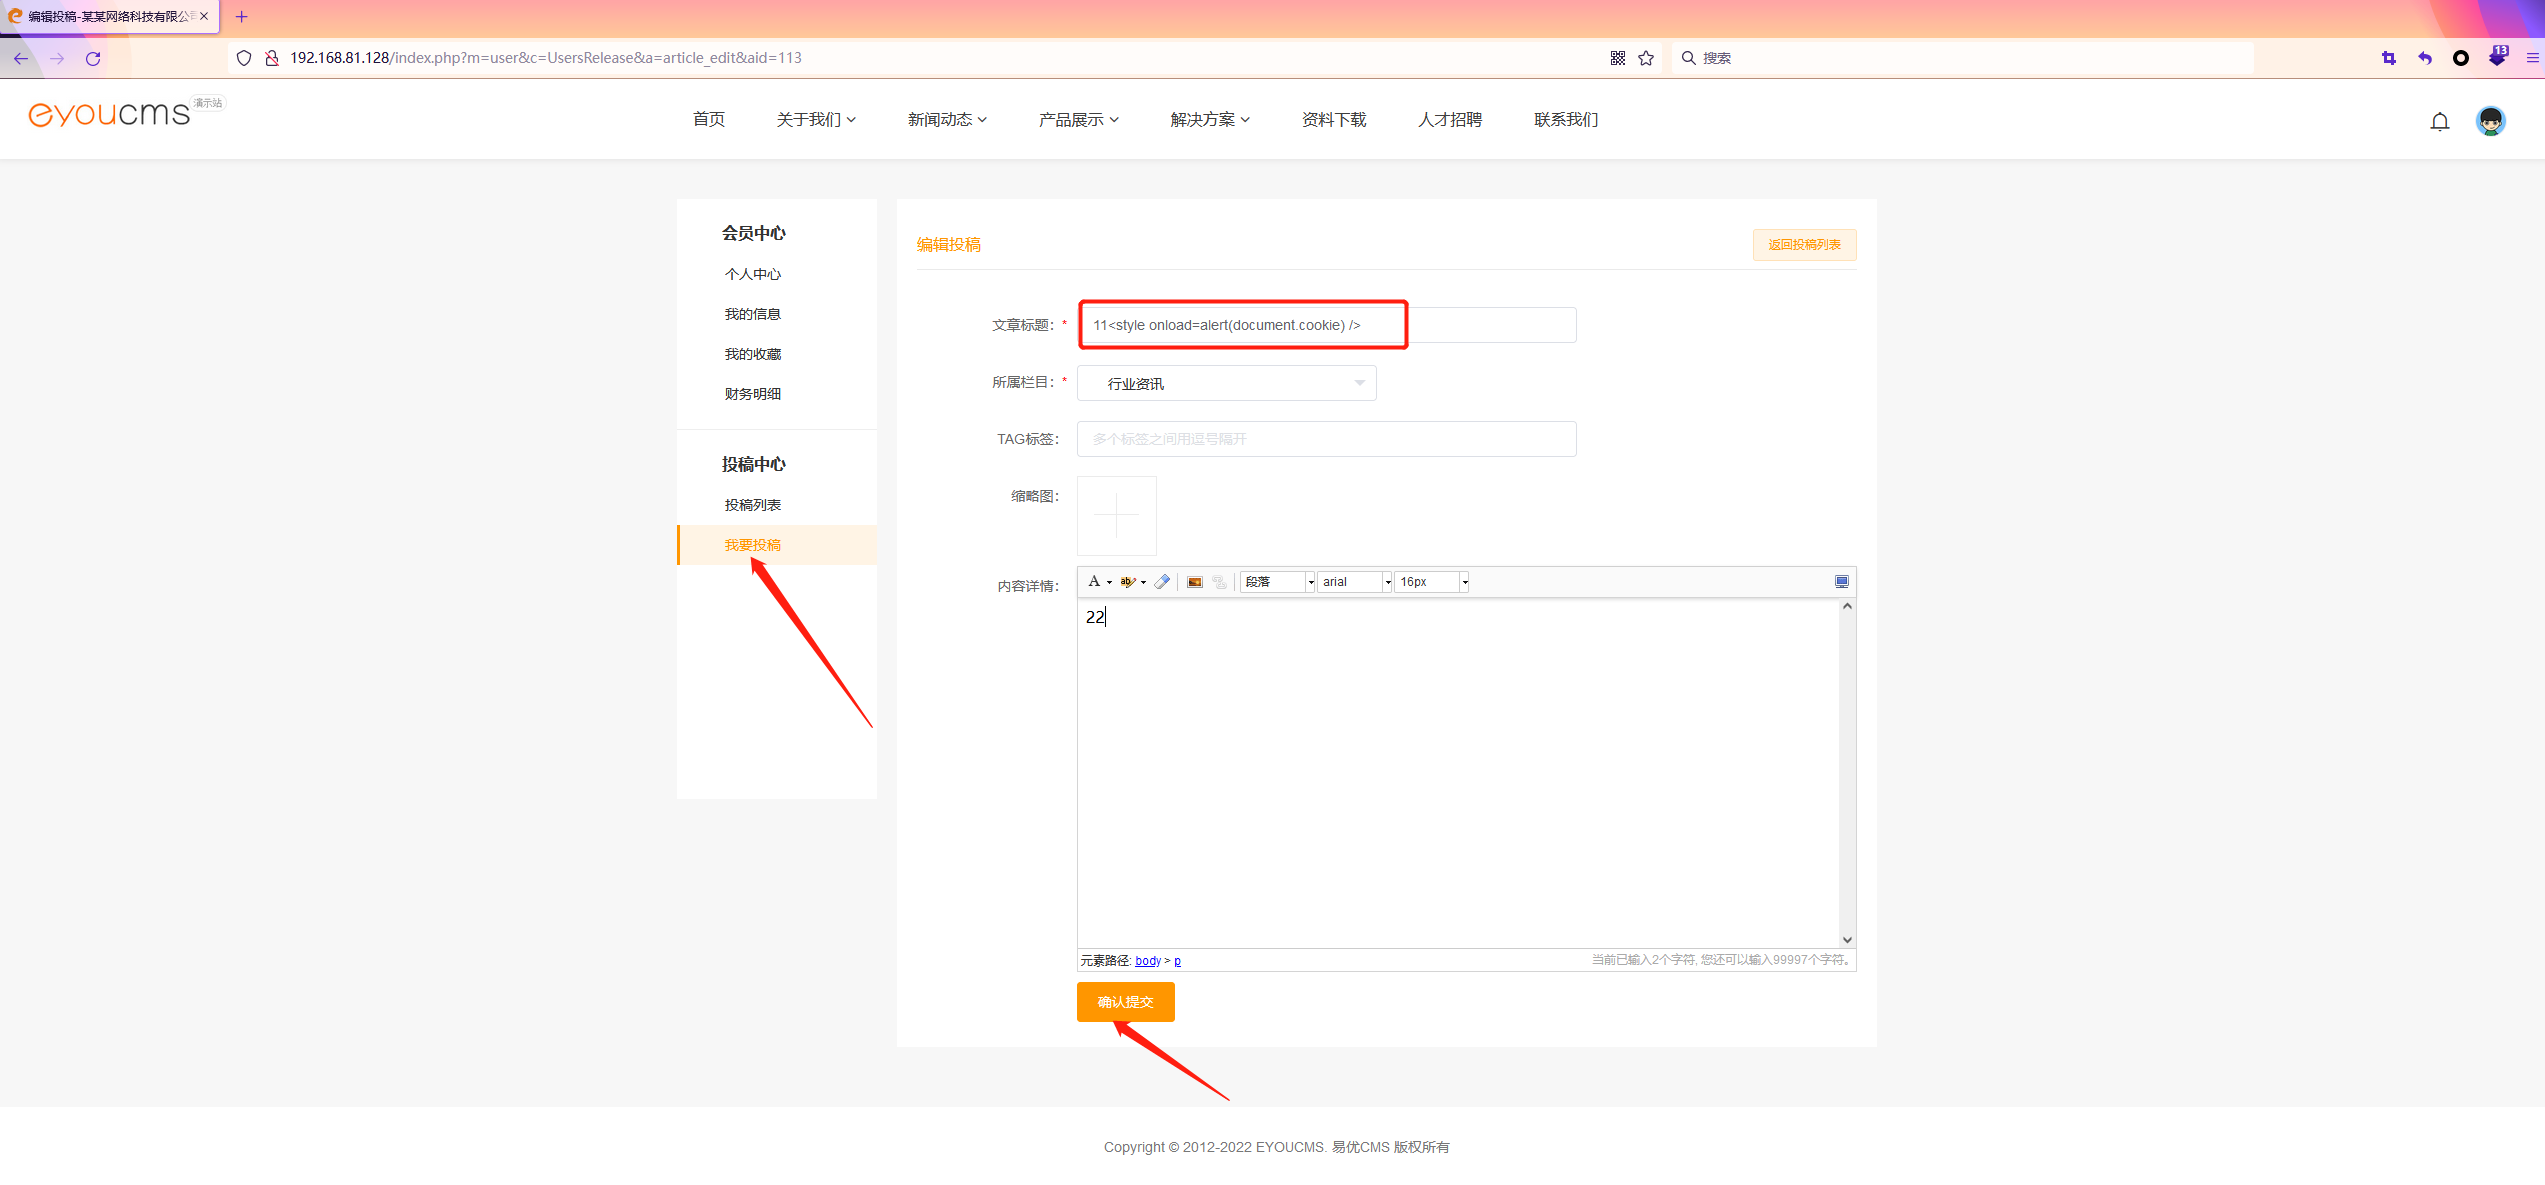Open 资料下载 in the navigation
Screen dimensions: 2545x1185
coord(1334,120)
